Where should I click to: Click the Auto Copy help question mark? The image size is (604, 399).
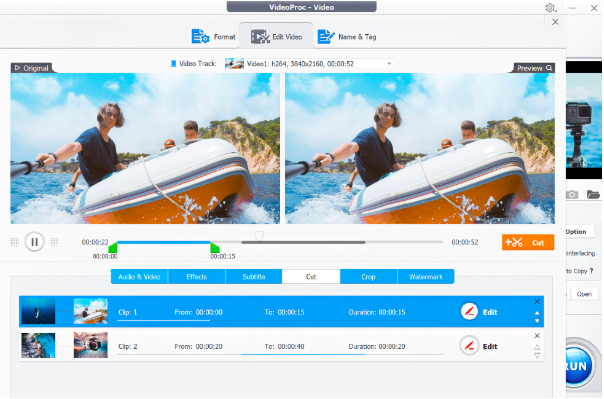[591, 271]
